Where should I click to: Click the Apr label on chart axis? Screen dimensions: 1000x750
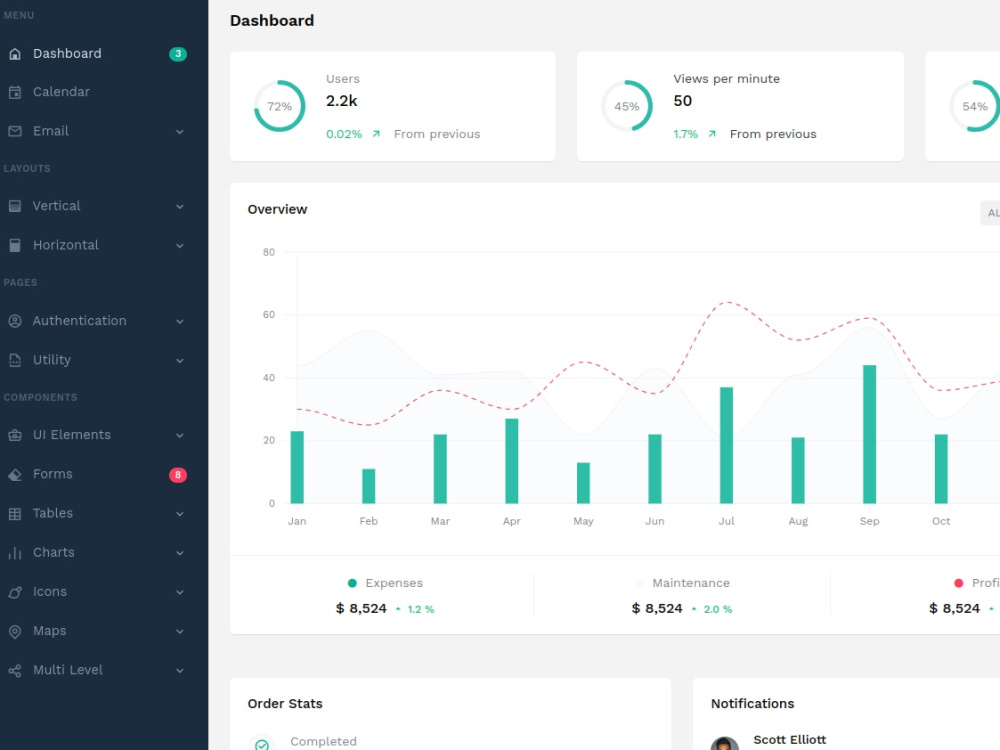511,522
